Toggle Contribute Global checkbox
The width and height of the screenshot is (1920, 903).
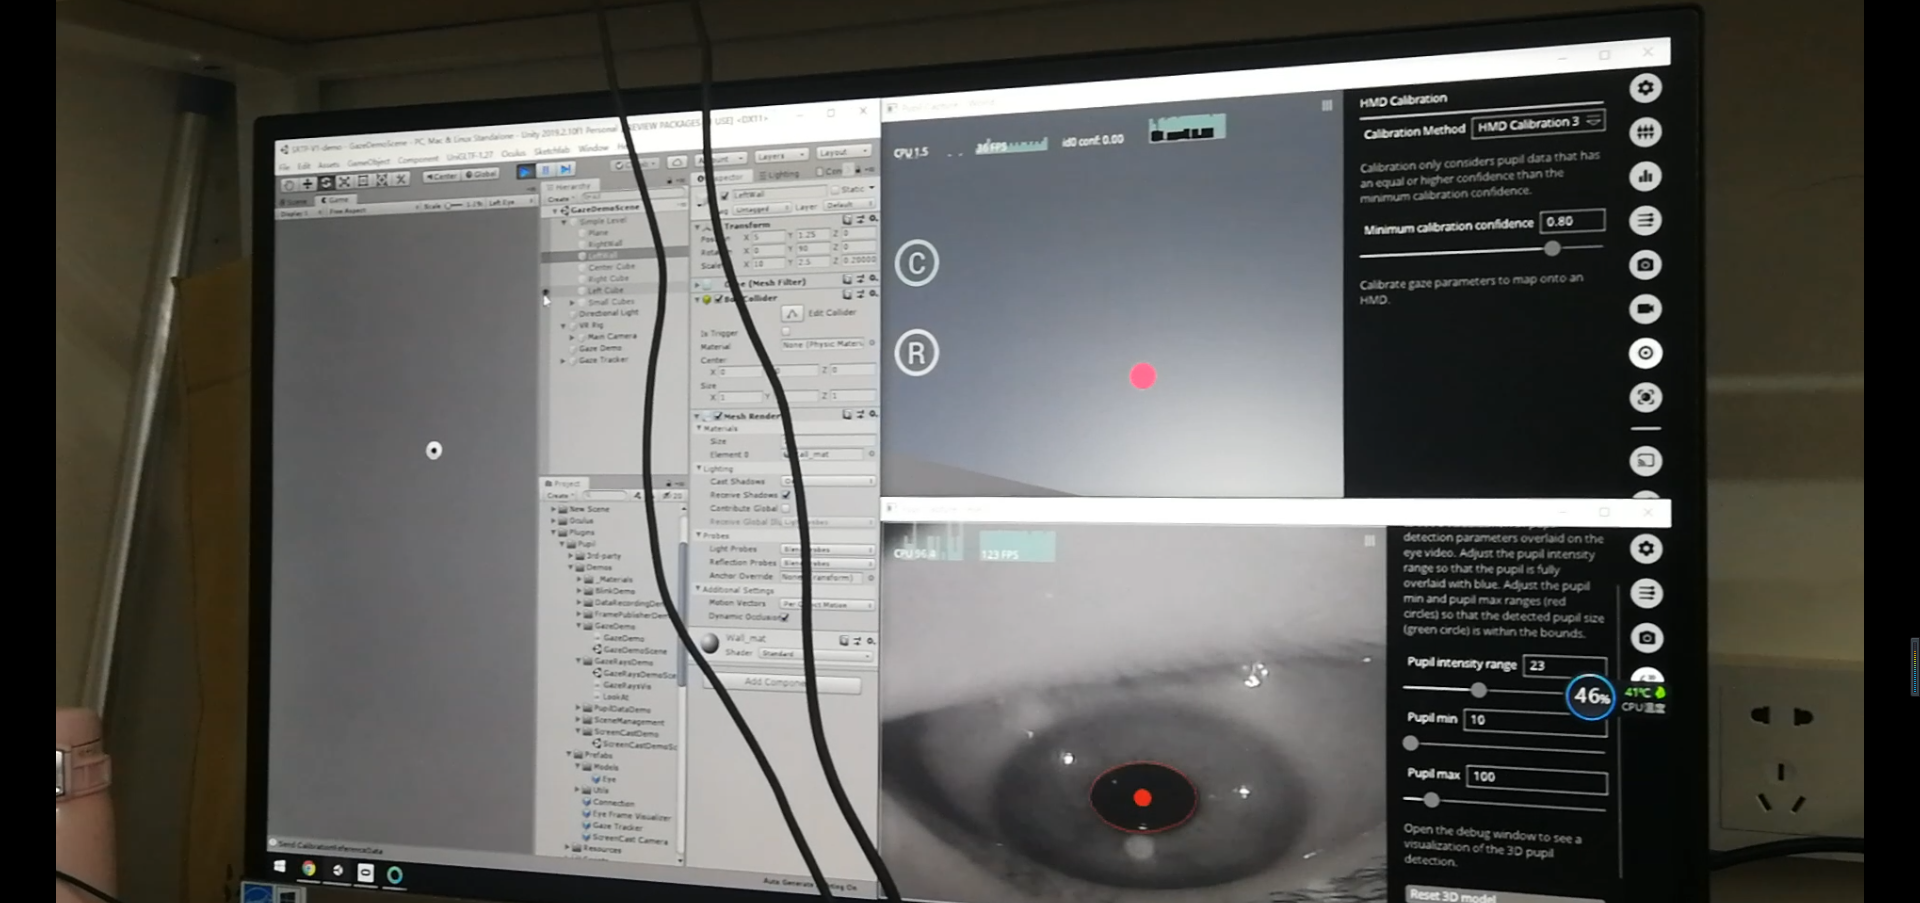coord(786,507)
